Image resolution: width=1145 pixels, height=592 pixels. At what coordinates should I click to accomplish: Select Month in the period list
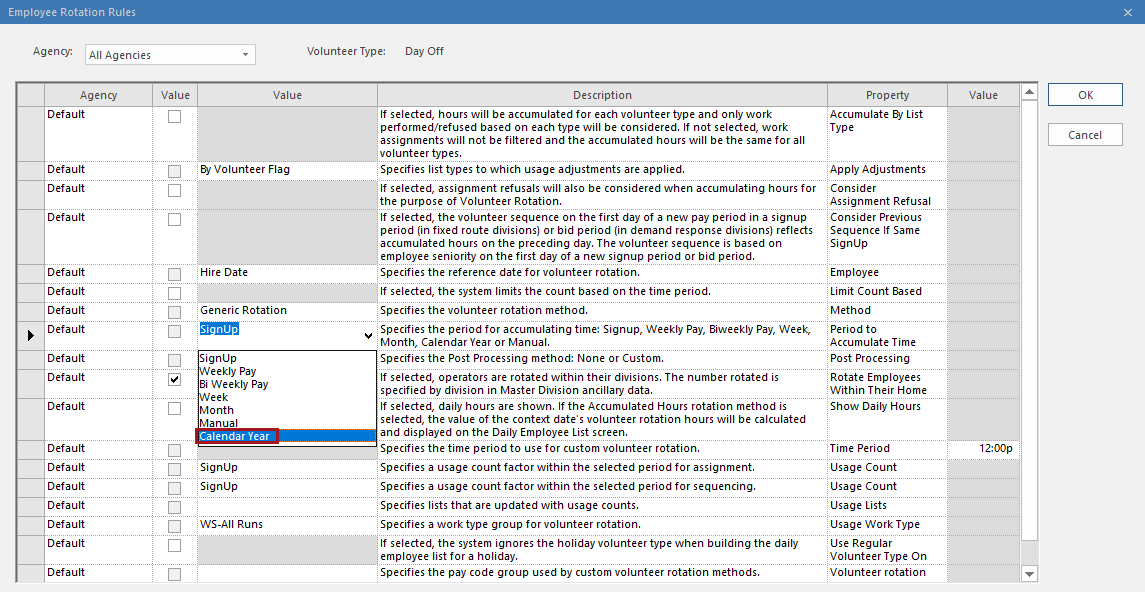point(216,410)
